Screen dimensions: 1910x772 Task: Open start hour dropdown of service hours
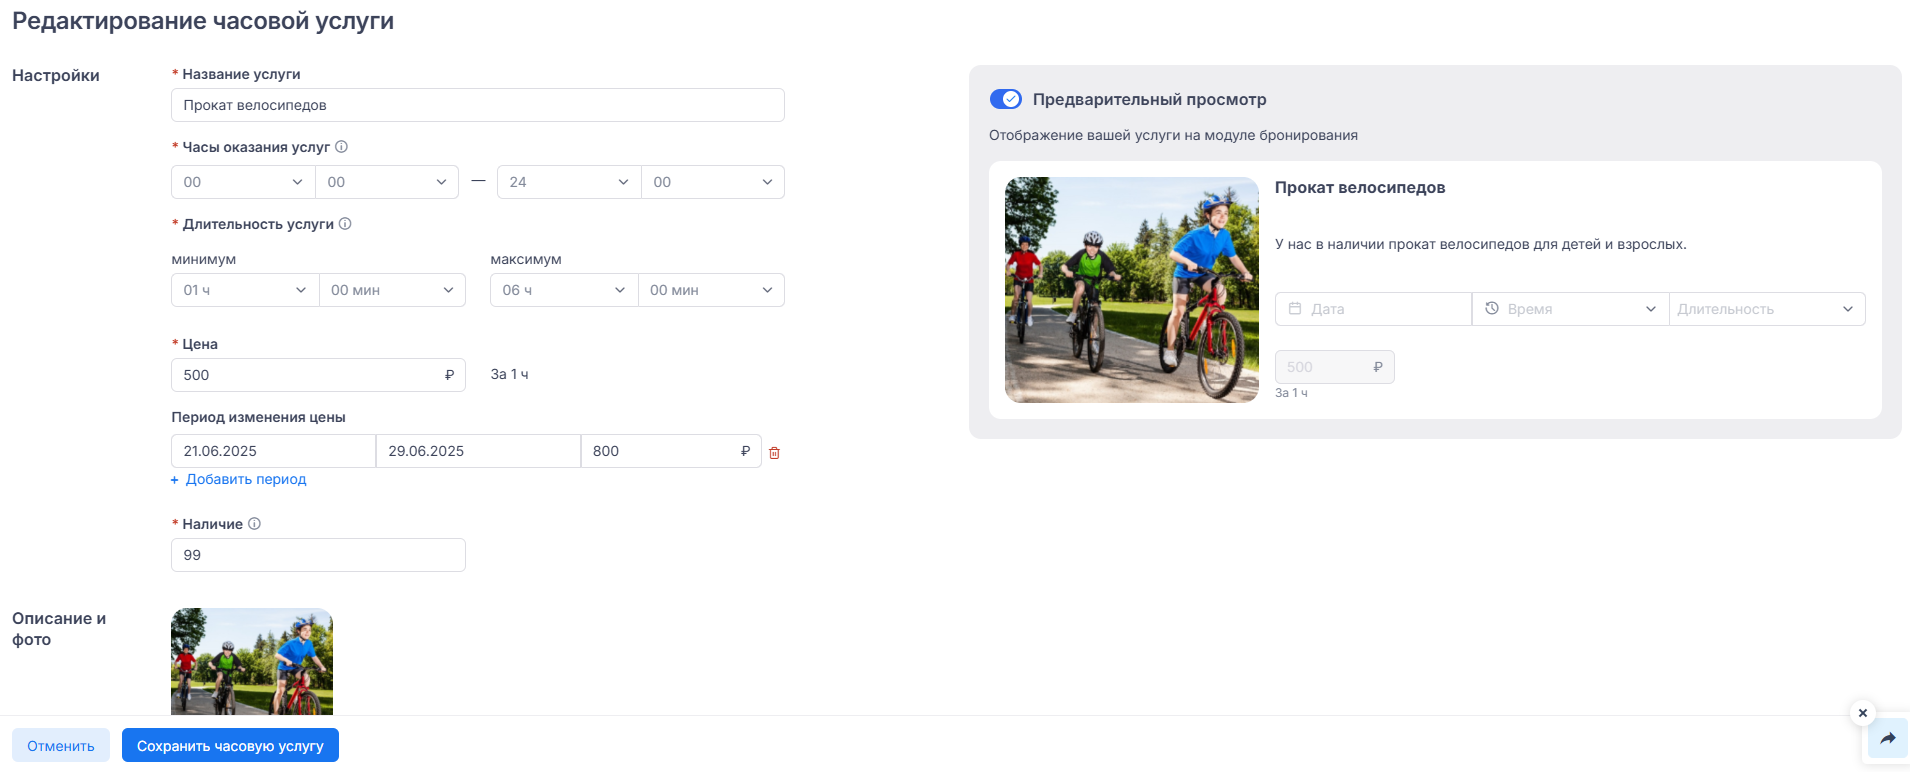click(x=243, y=182)
